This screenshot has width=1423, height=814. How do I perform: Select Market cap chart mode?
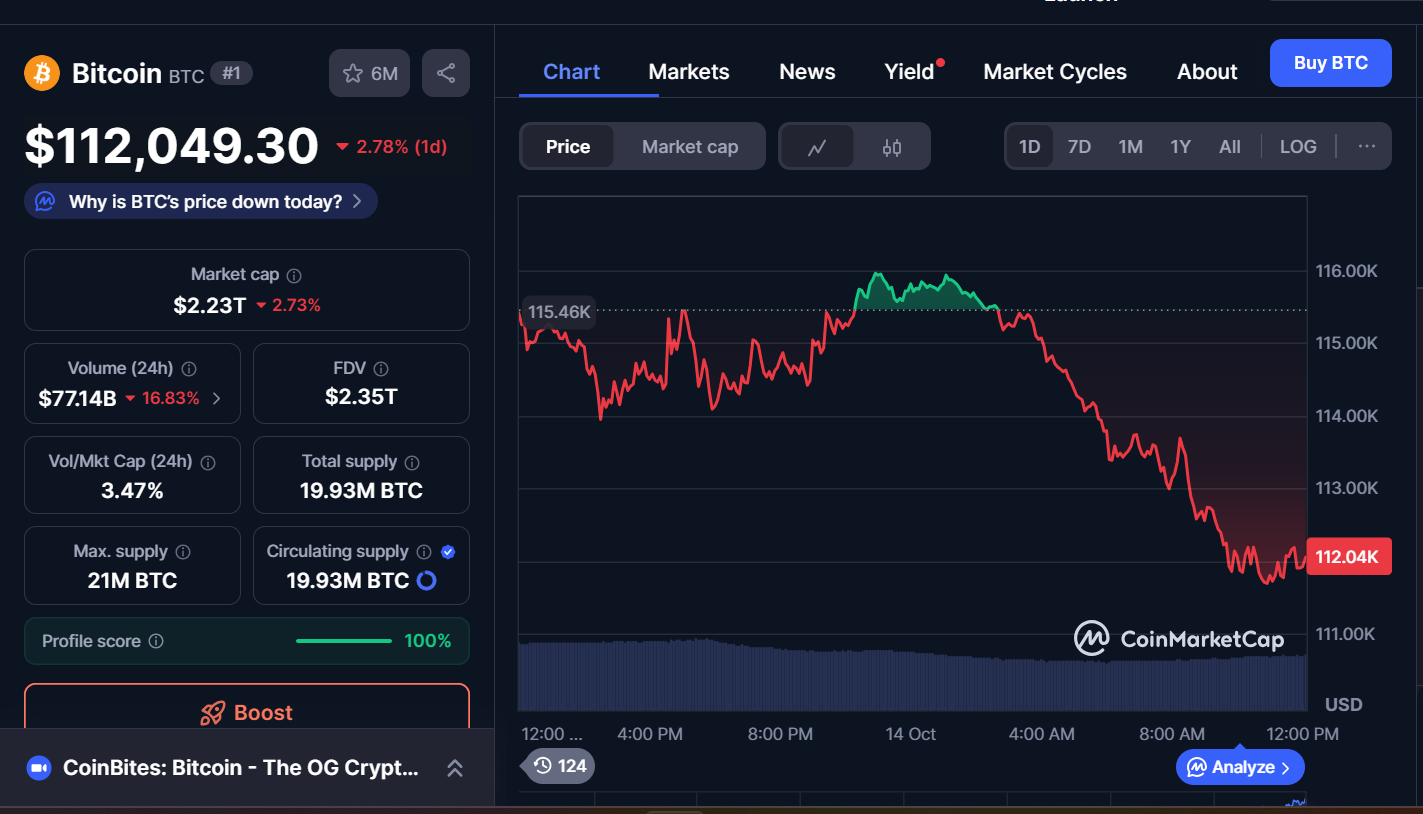[690, 147]
